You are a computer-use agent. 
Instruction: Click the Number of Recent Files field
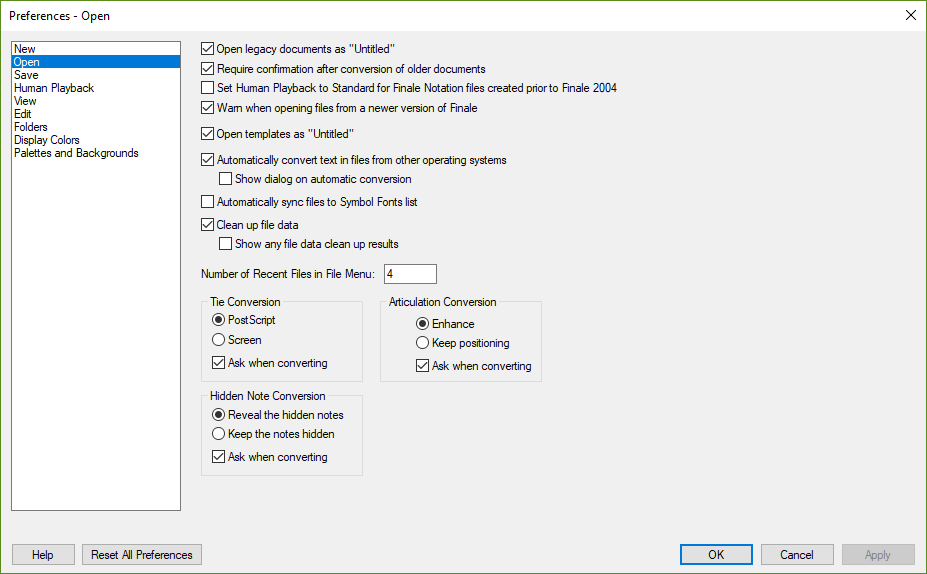[410, 274]
